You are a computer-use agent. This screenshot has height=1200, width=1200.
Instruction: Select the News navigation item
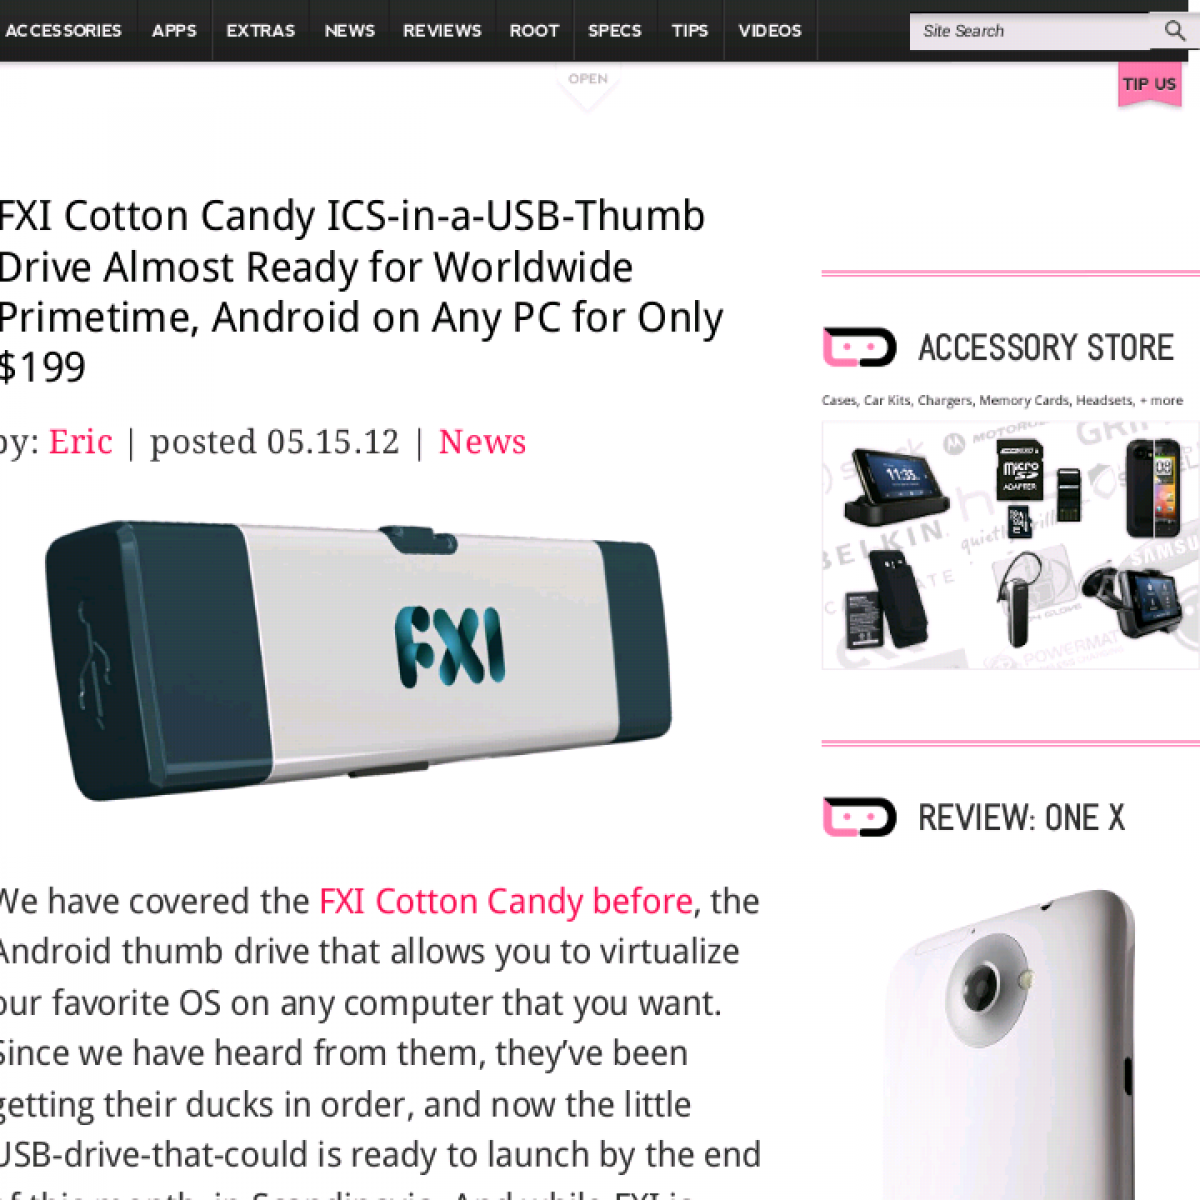point(349,31)
